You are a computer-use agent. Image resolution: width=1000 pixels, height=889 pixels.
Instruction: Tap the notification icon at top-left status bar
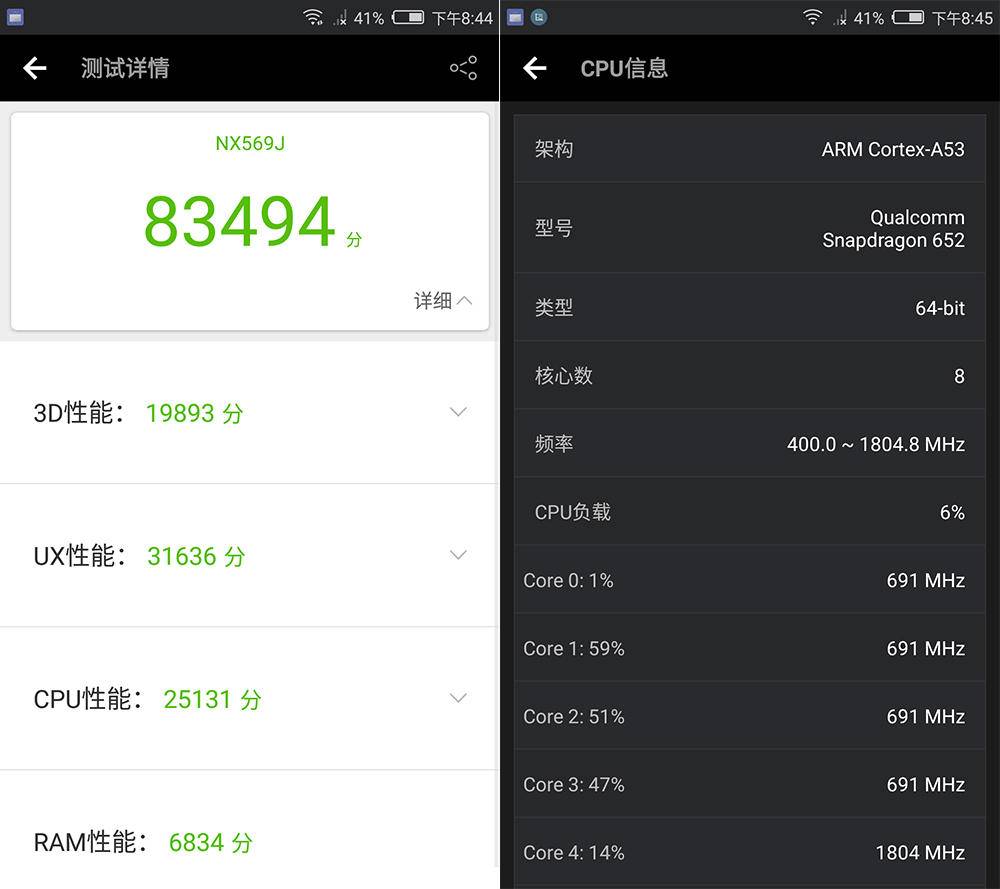coord(14,16)
